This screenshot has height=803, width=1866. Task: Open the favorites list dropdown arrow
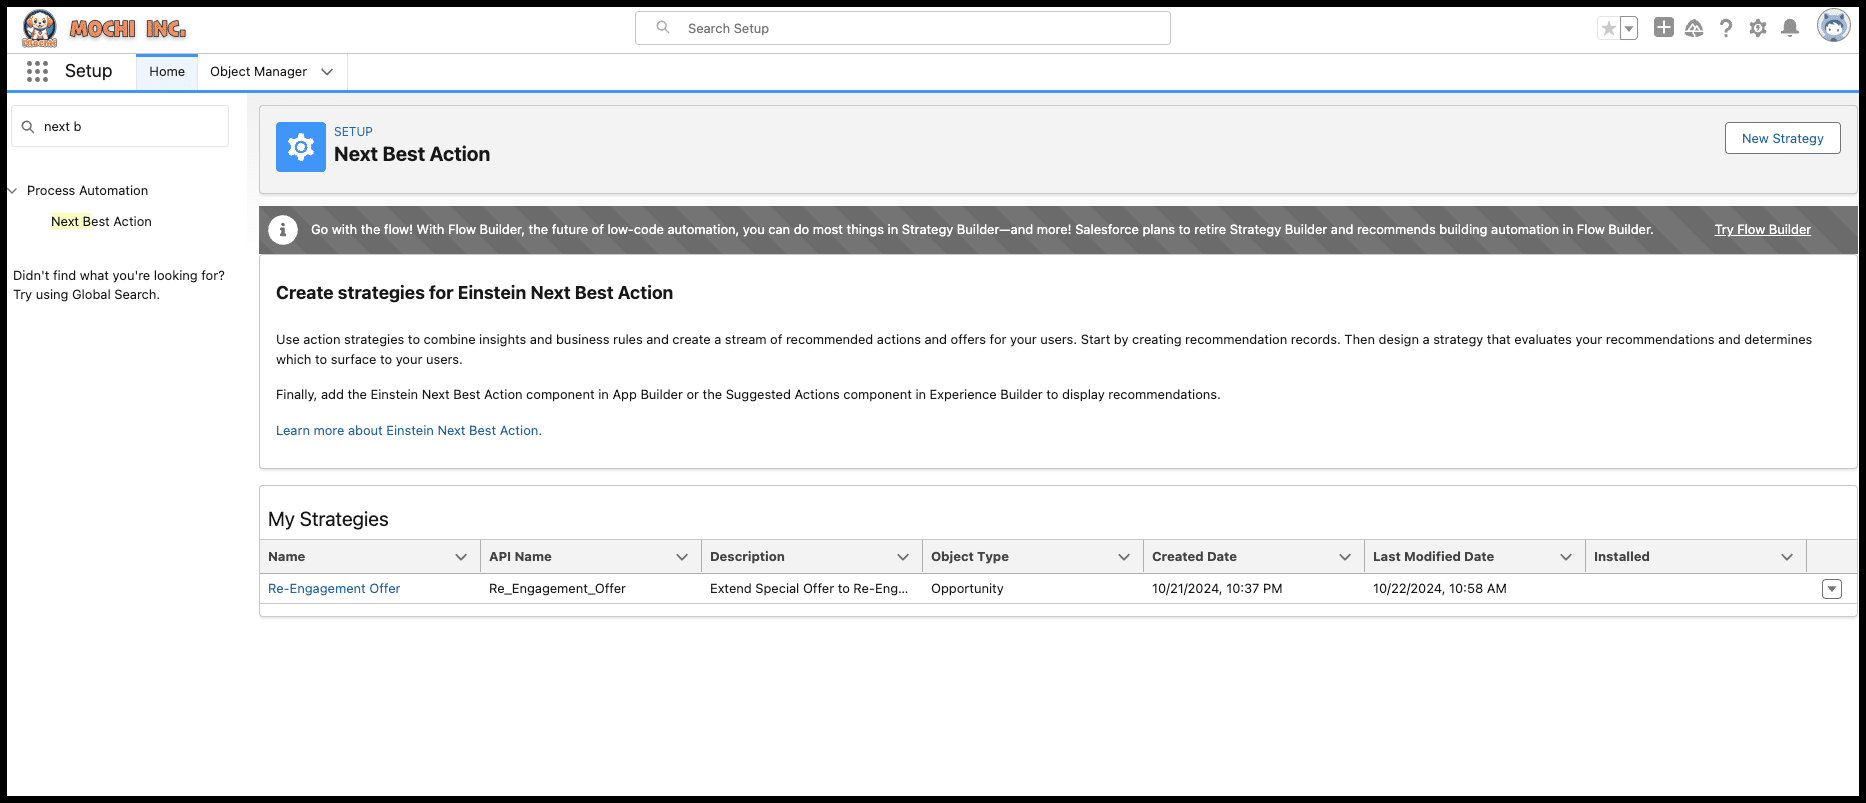pyautogui.click(x=1629, y=28)
